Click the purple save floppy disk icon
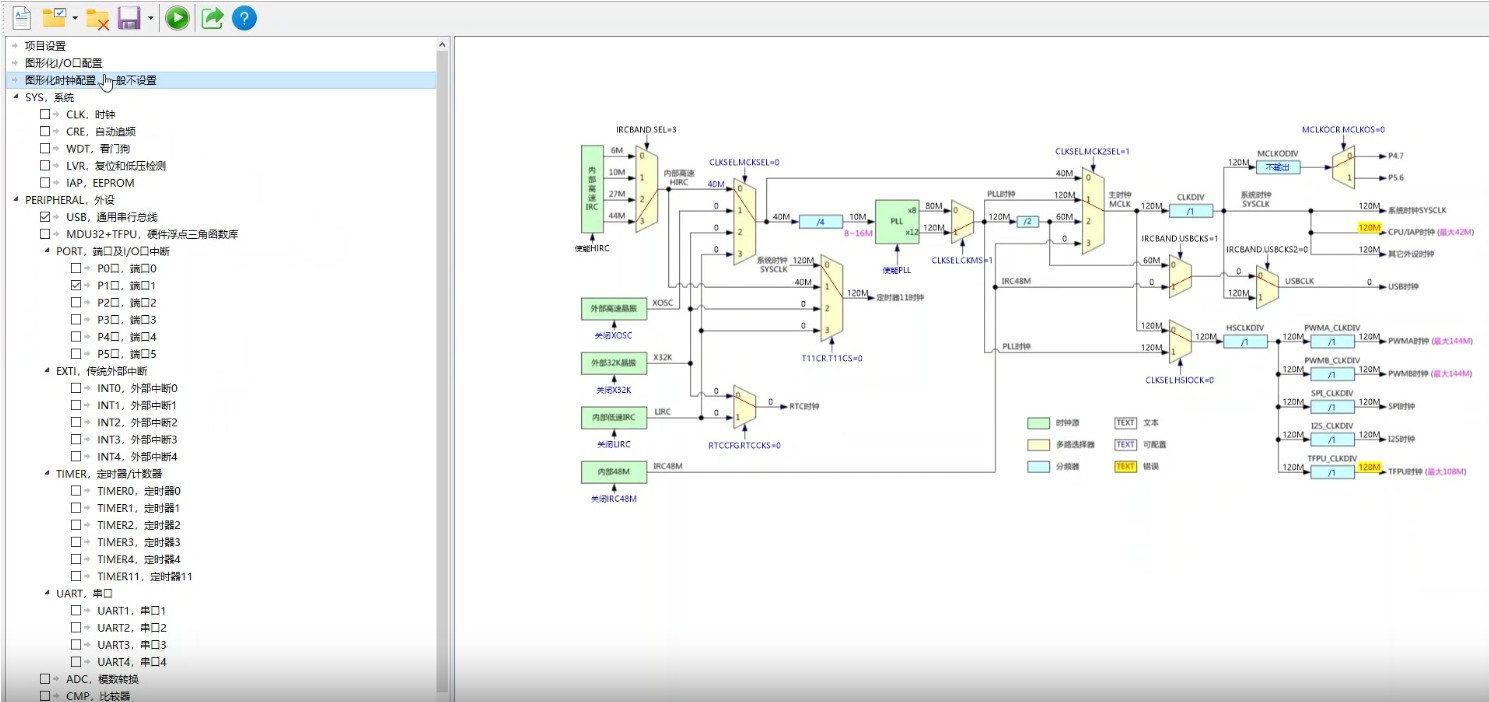This screenshot has height=702, width=1489. [128, 17]
